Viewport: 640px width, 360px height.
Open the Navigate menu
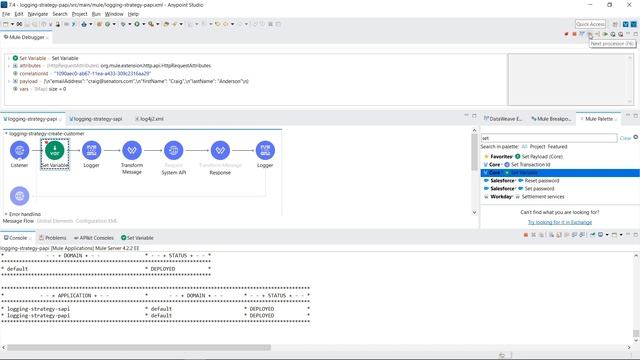pyautogui.click(x=38, y=14)
